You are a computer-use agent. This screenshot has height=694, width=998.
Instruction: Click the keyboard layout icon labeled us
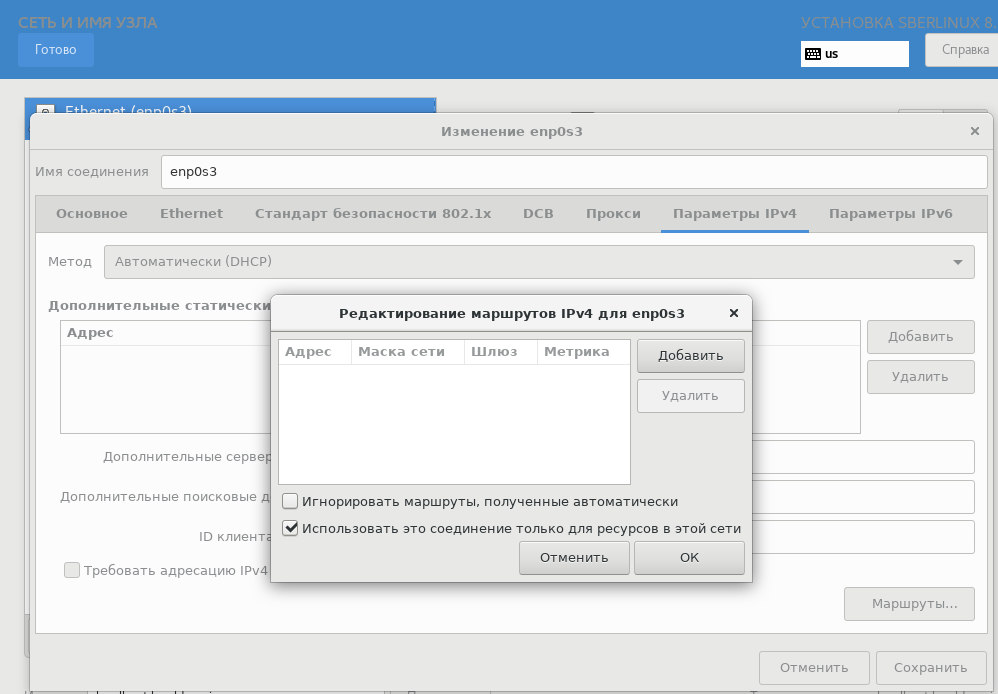(x=813, y=54)
